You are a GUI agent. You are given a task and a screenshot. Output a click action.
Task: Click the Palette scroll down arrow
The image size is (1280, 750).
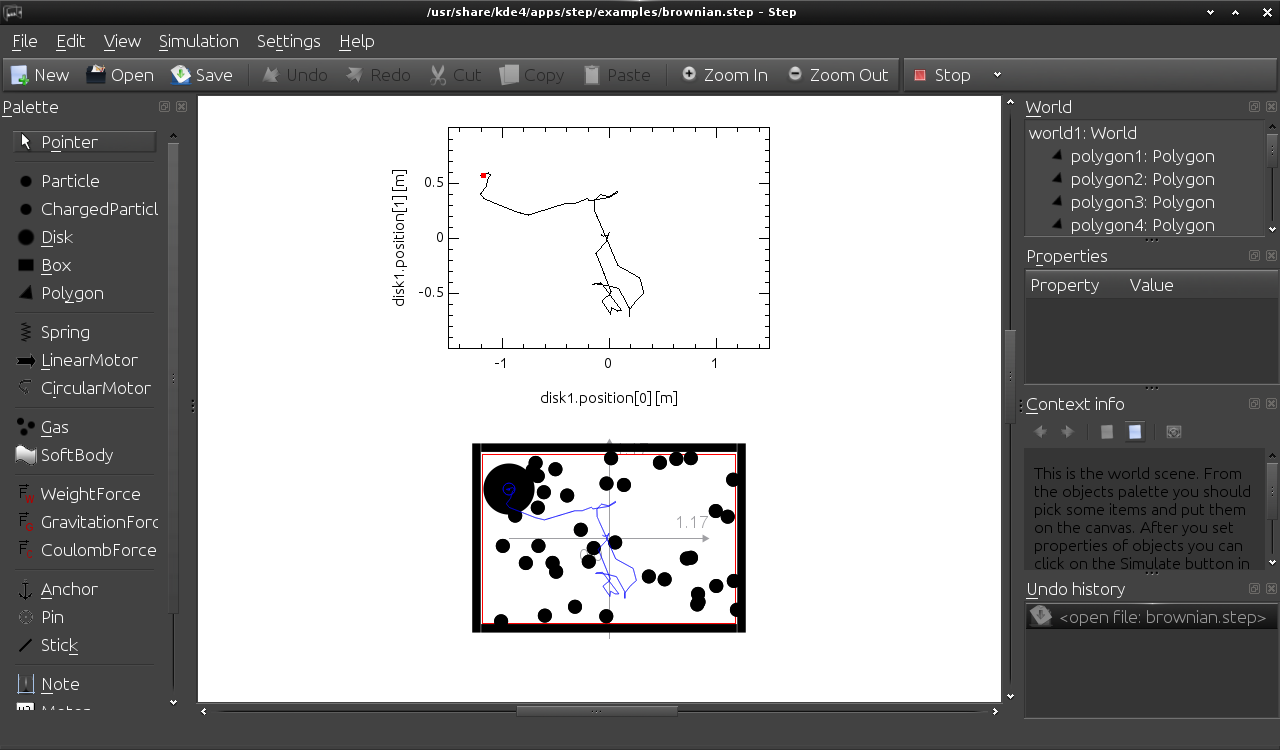(x=173, y=703)
